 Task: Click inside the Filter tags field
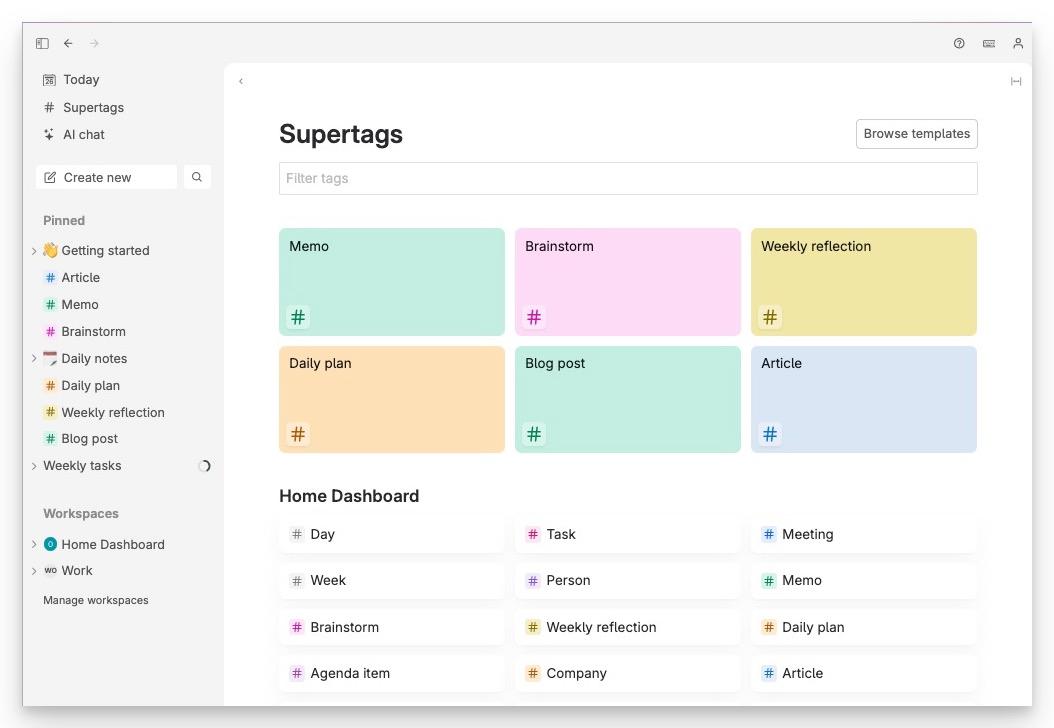(628, 178)
